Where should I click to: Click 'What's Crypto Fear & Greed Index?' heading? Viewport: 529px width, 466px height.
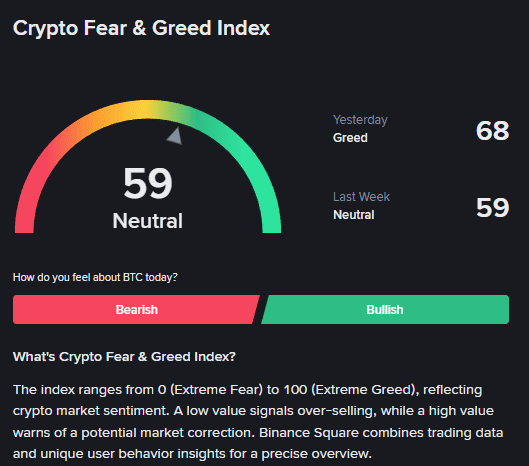coord(124,357)
